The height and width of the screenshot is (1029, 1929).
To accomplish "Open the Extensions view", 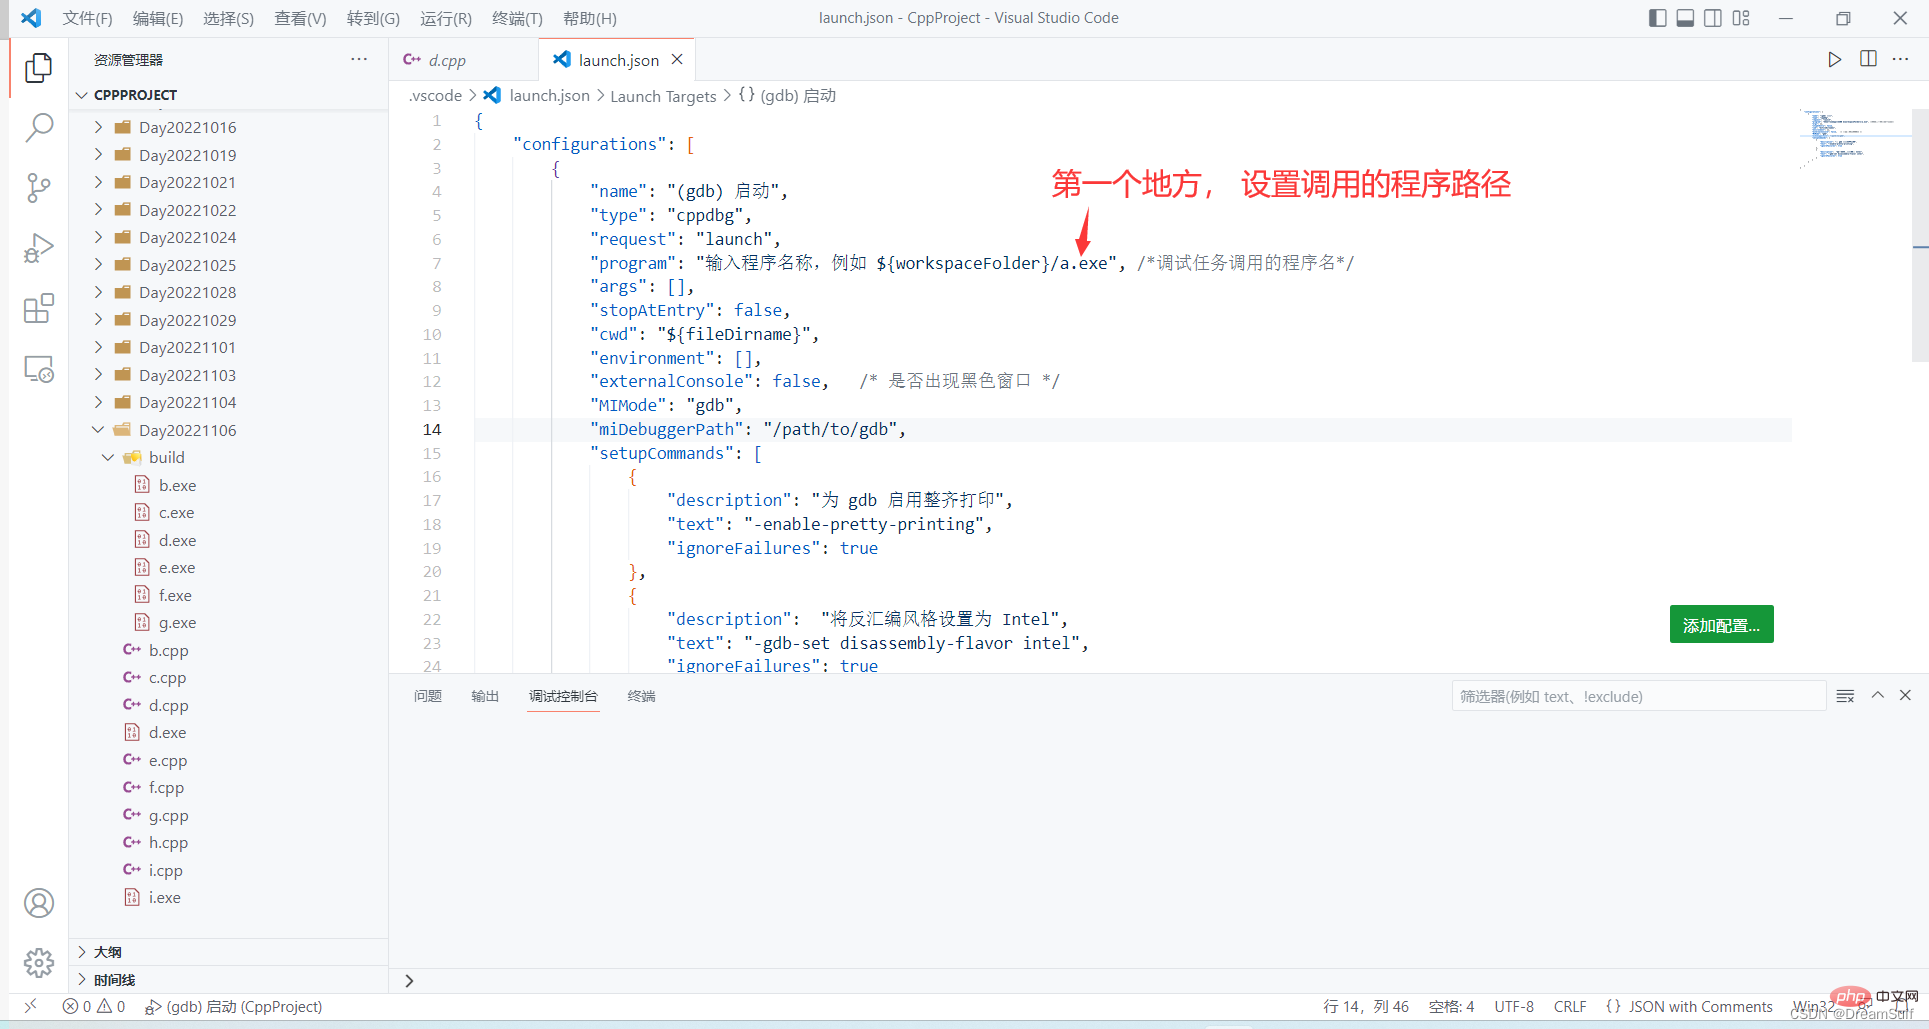I will point(39,309).
